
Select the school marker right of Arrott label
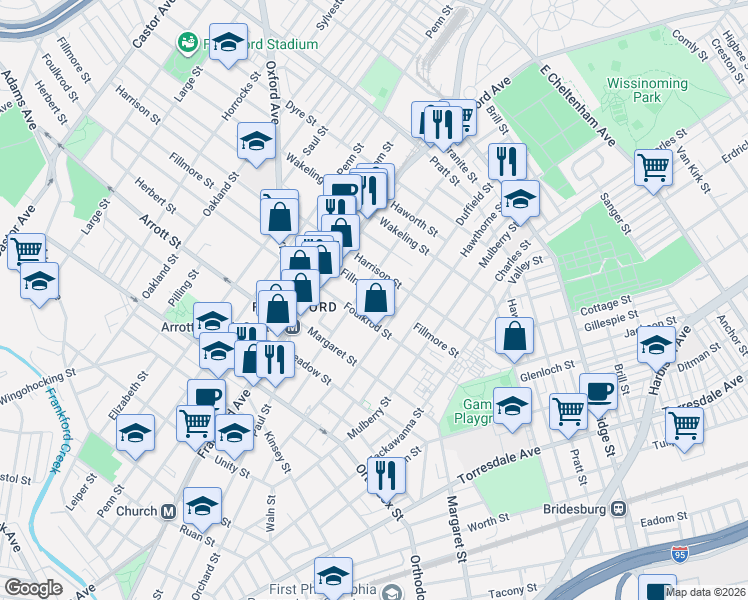point(212,319)
